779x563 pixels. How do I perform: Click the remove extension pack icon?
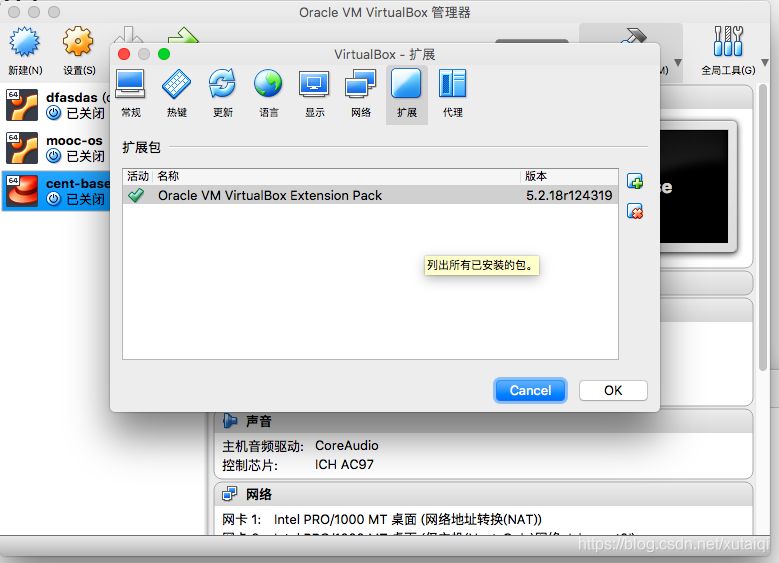coord(635,211)
